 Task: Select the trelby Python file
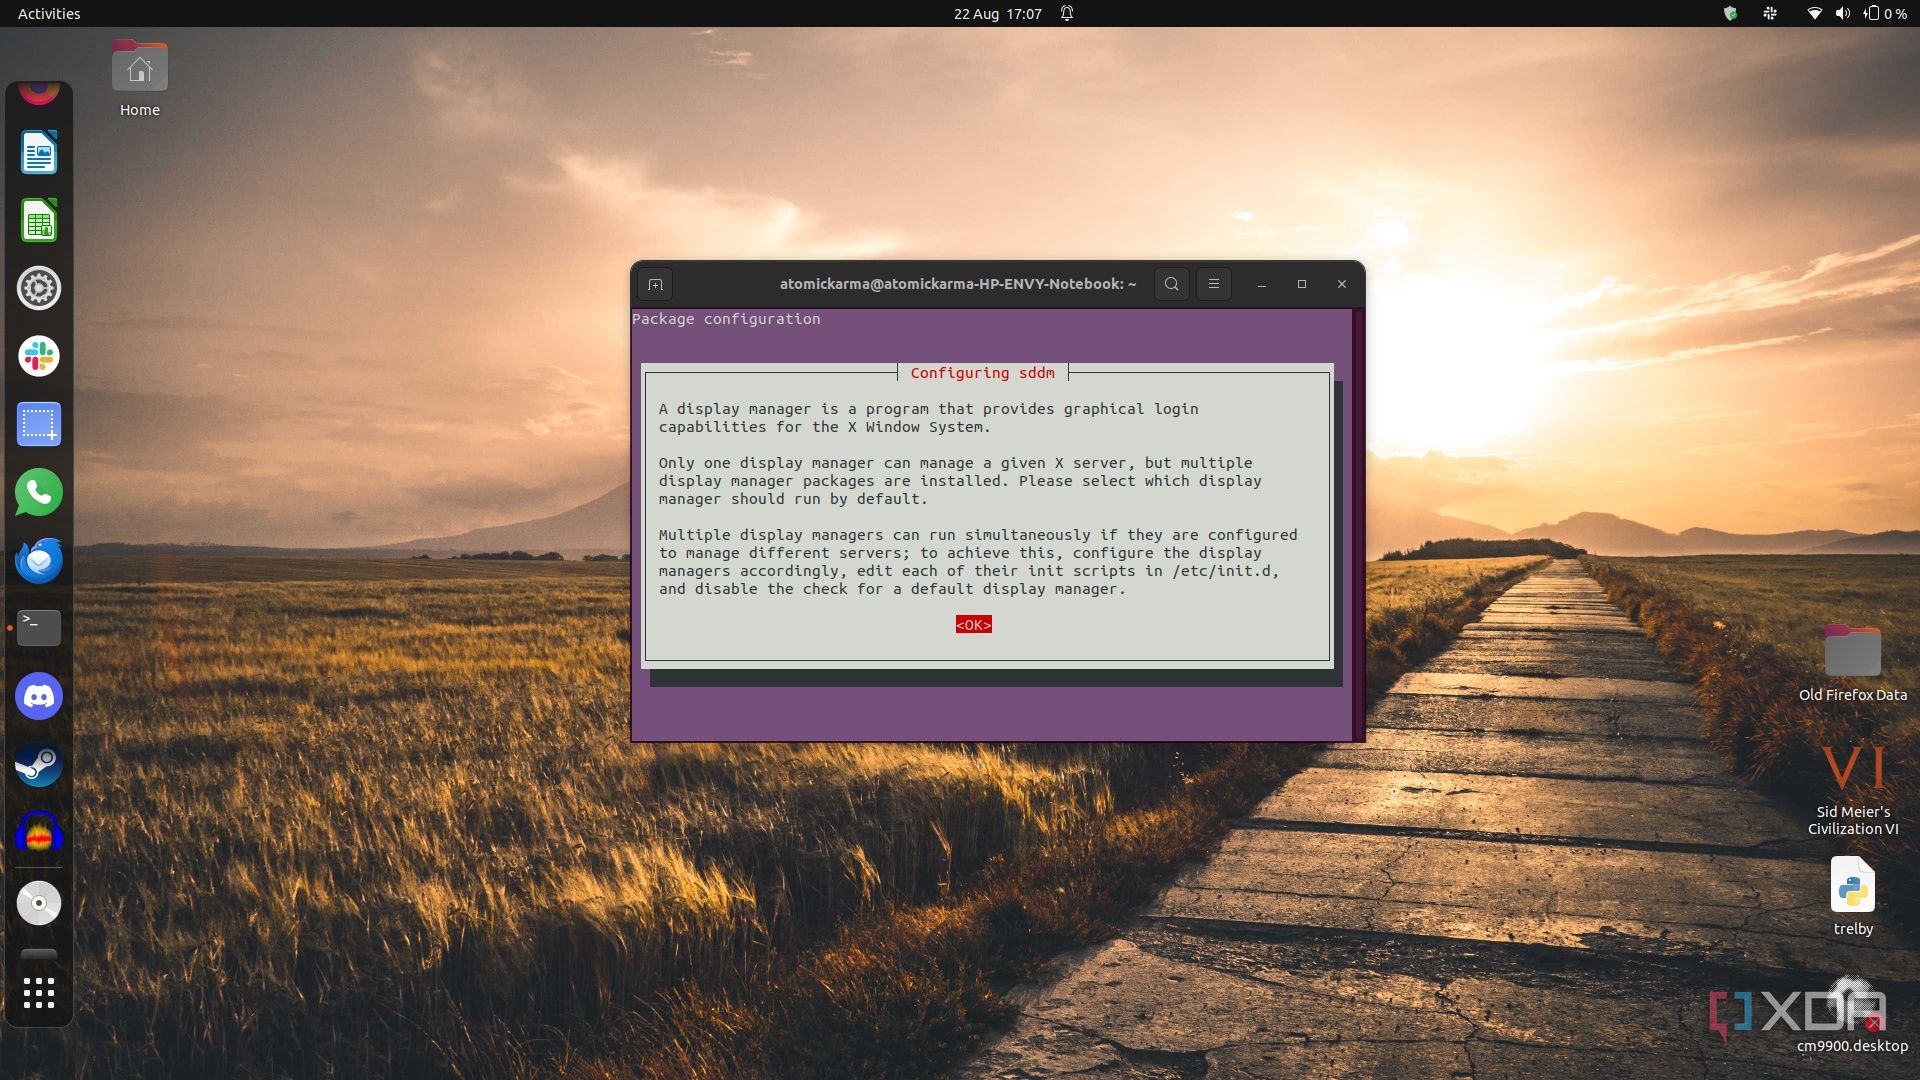coord(1853,897)
